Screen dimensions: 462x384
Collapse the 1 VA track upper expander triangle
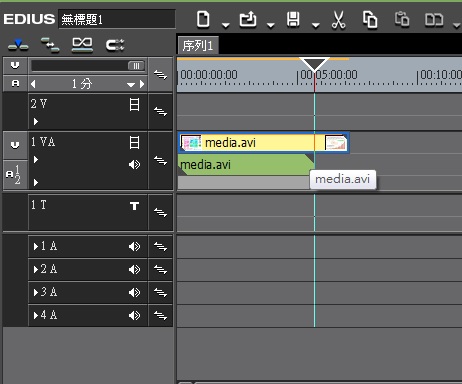[36, 160]
